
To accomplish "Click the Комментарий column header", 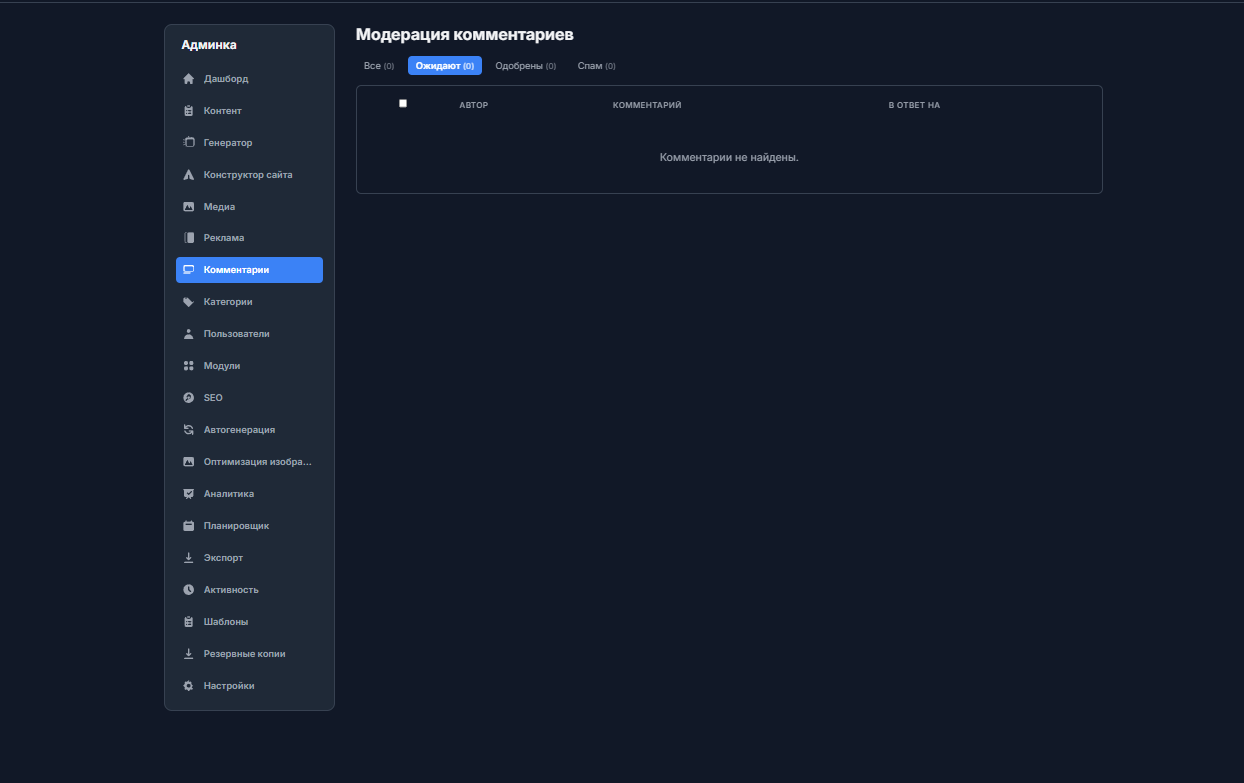I will pyautogui.click(x=647, y=105).
